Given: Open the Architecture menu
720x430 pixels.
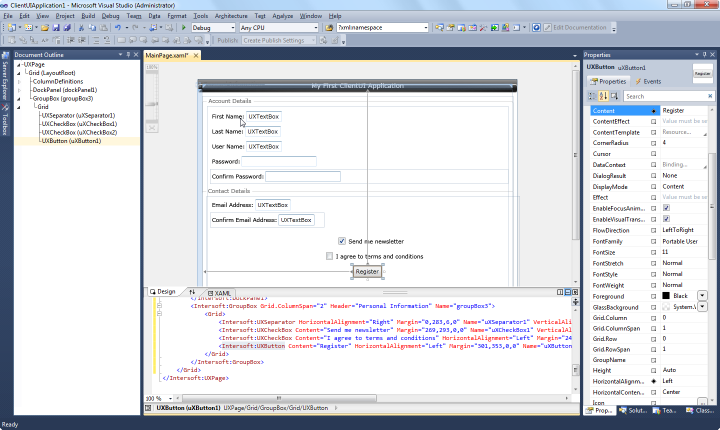Looking at the screenshot, I should (x=230, y=16).
